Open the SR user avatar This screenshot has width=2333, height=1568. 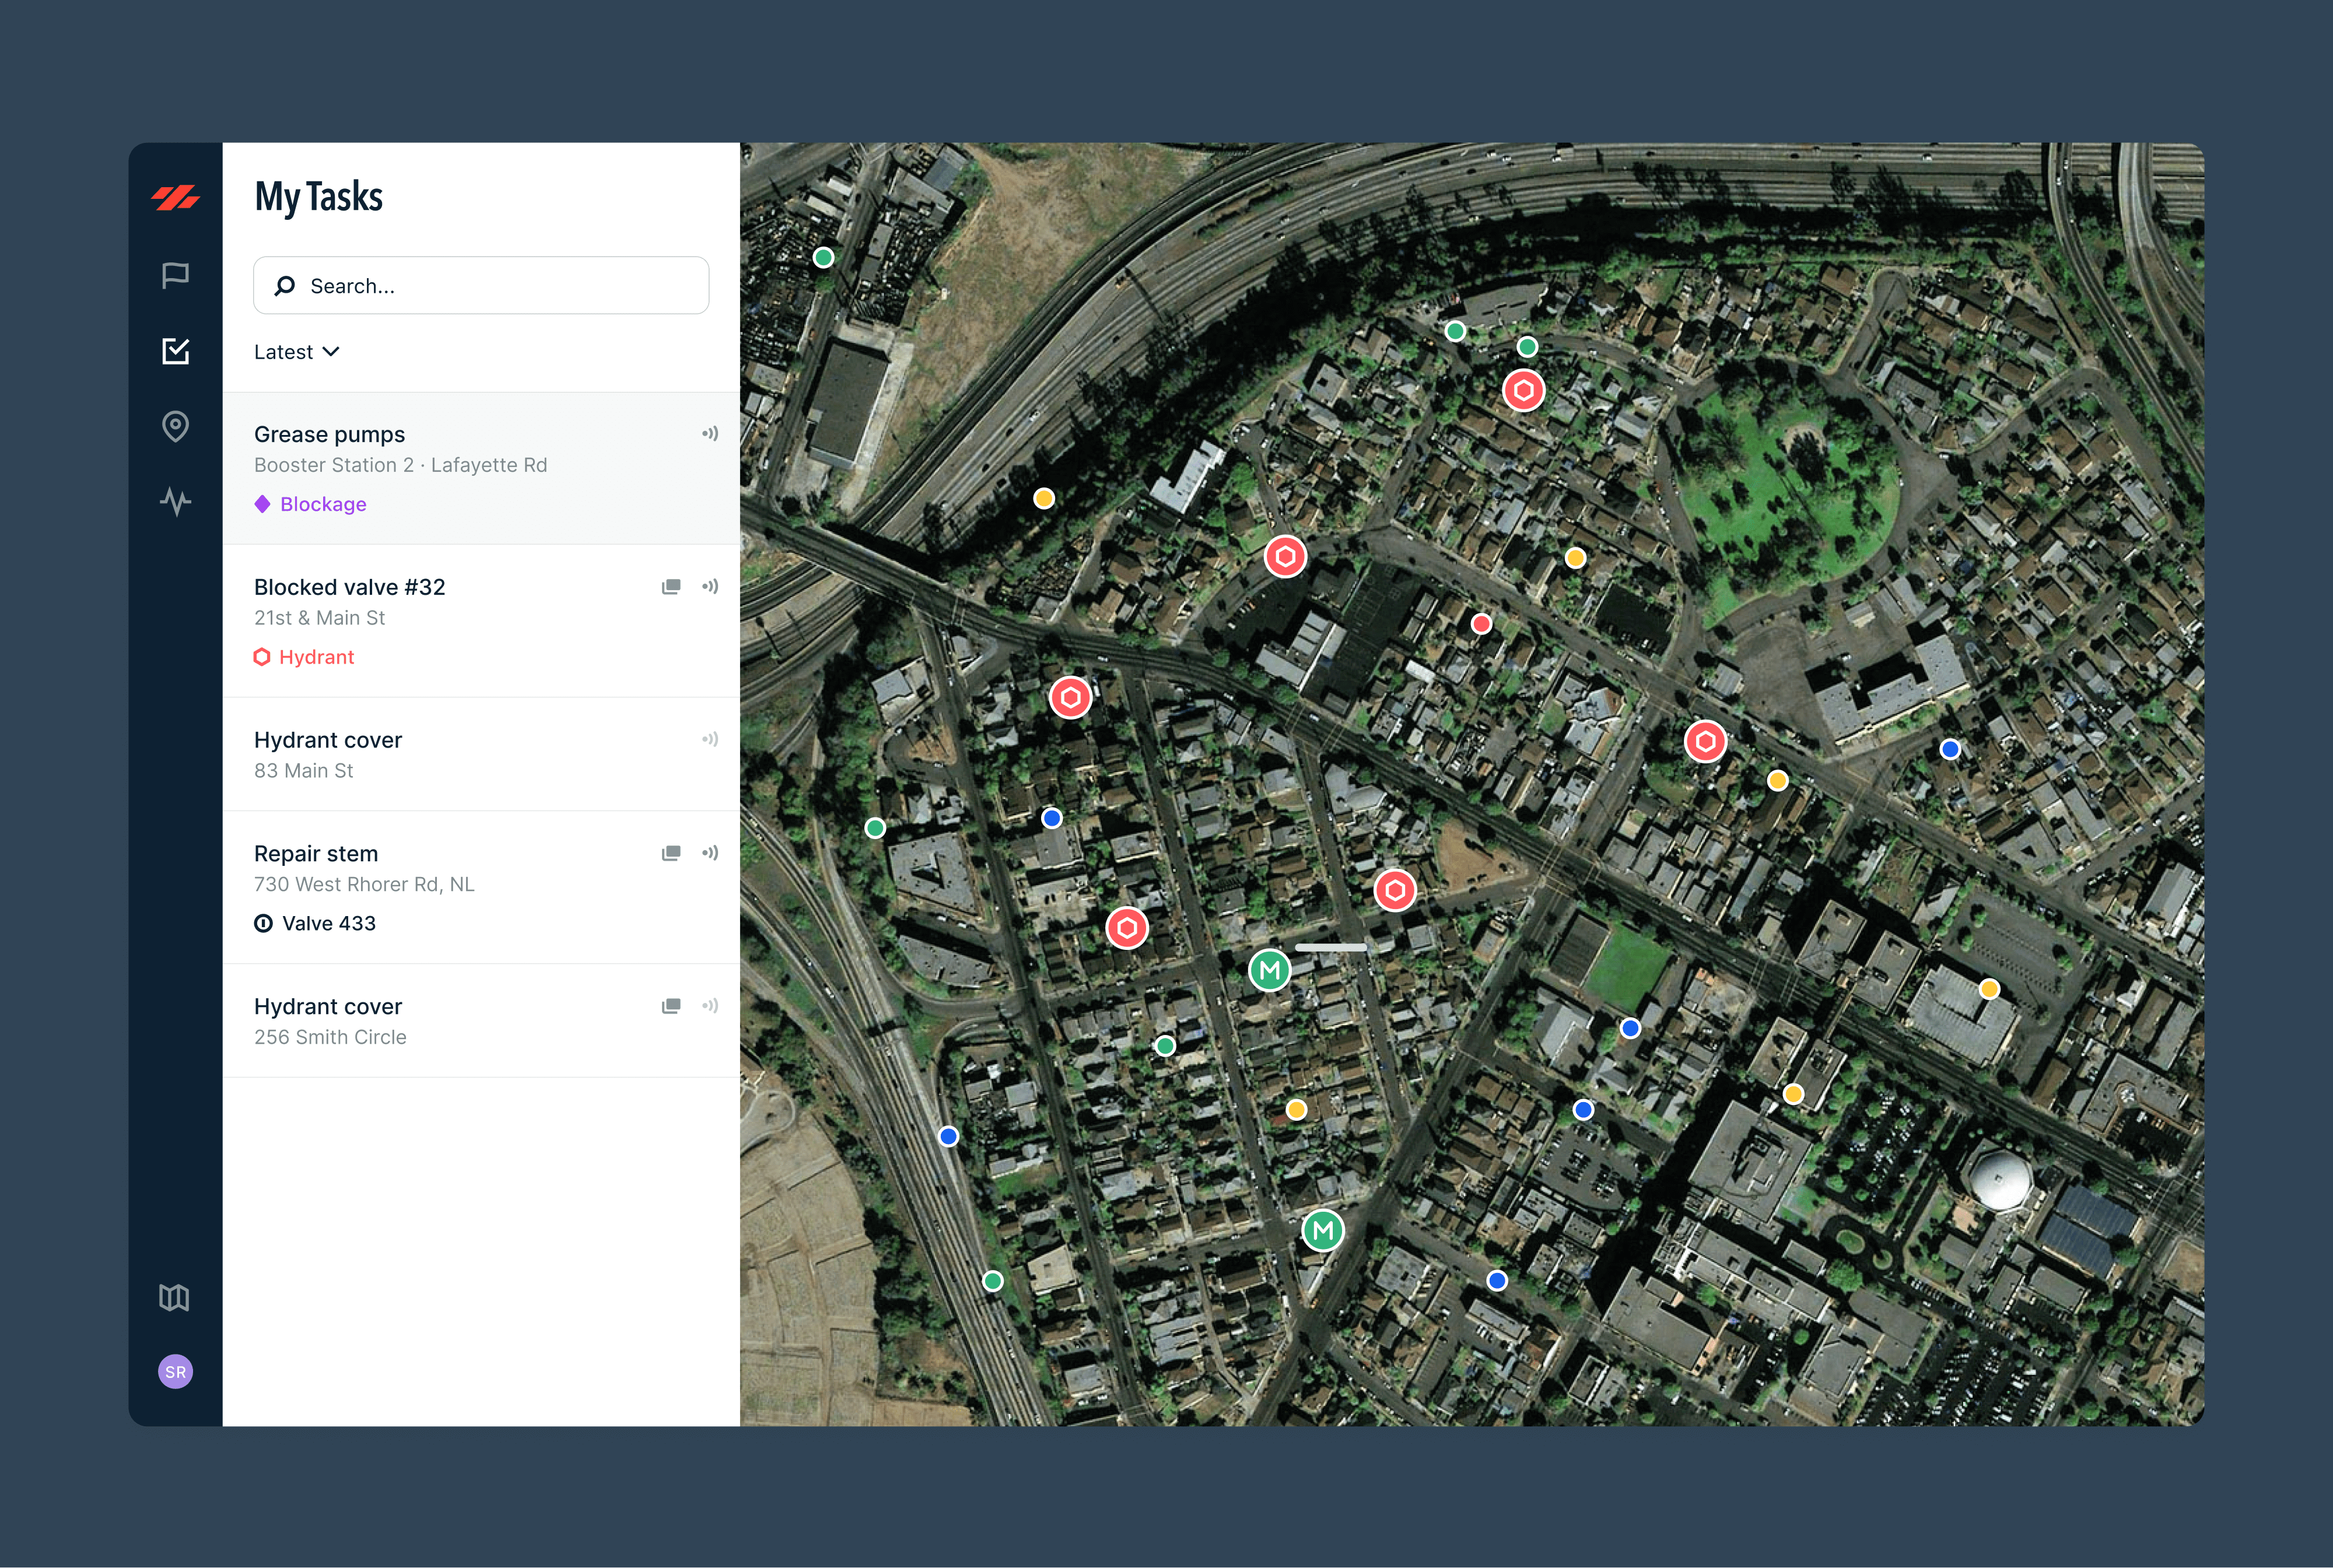point(175,1372)
